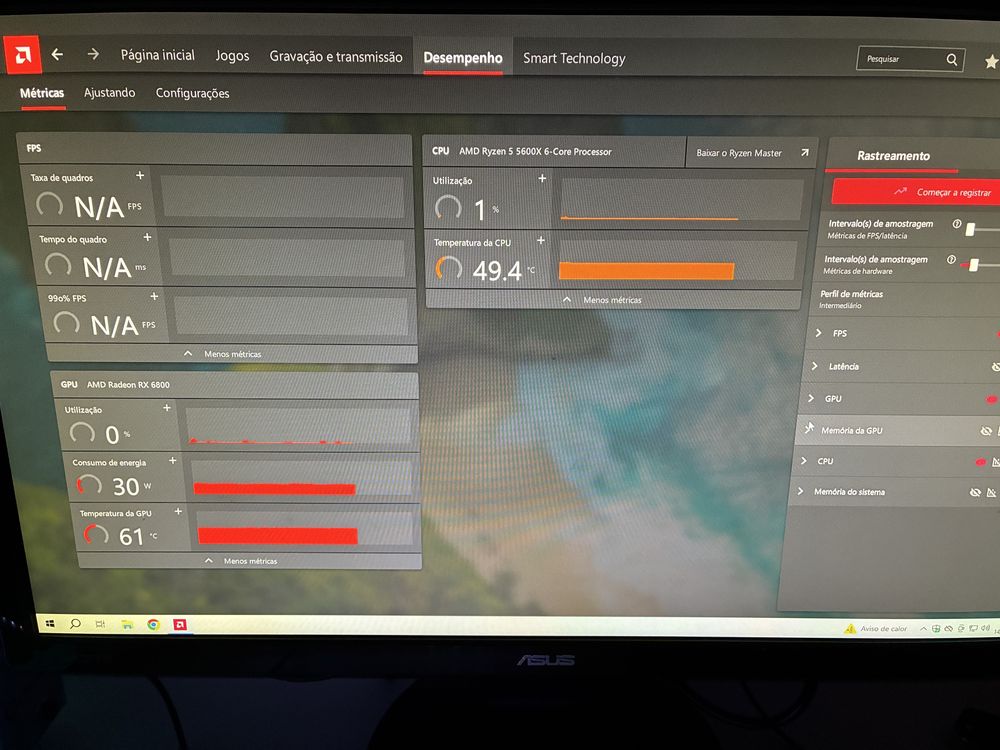Click Baixar o Ryzen Master link
This screenshot has width=1000, height=750.
coord(751,153)
